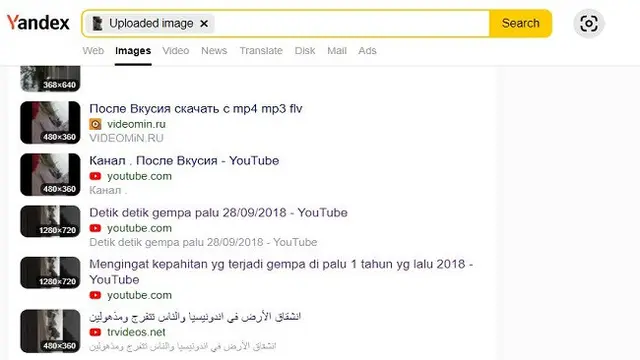Open the Arabic title link above trvideos.net
Viewport: 640px width, 360px height.
coord(195,317)
